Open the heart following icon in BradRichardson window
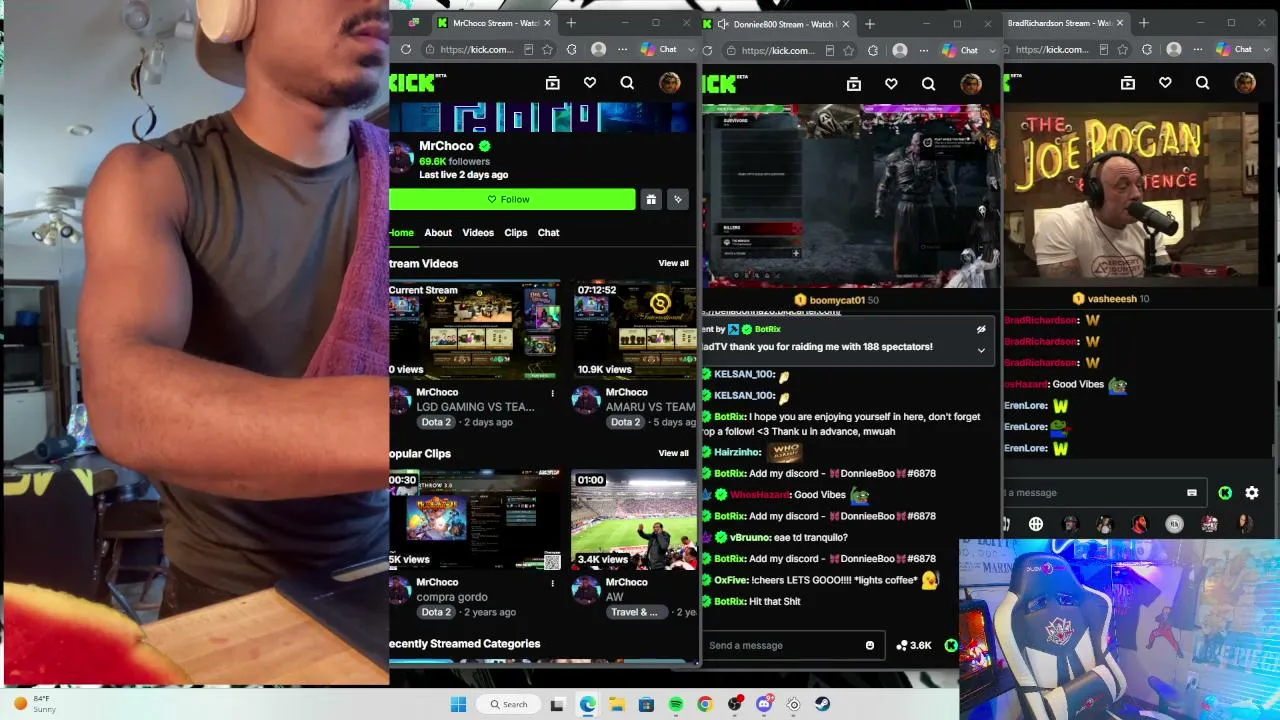This screenshot has height=720, width=1280. (x=1165, y=84)
